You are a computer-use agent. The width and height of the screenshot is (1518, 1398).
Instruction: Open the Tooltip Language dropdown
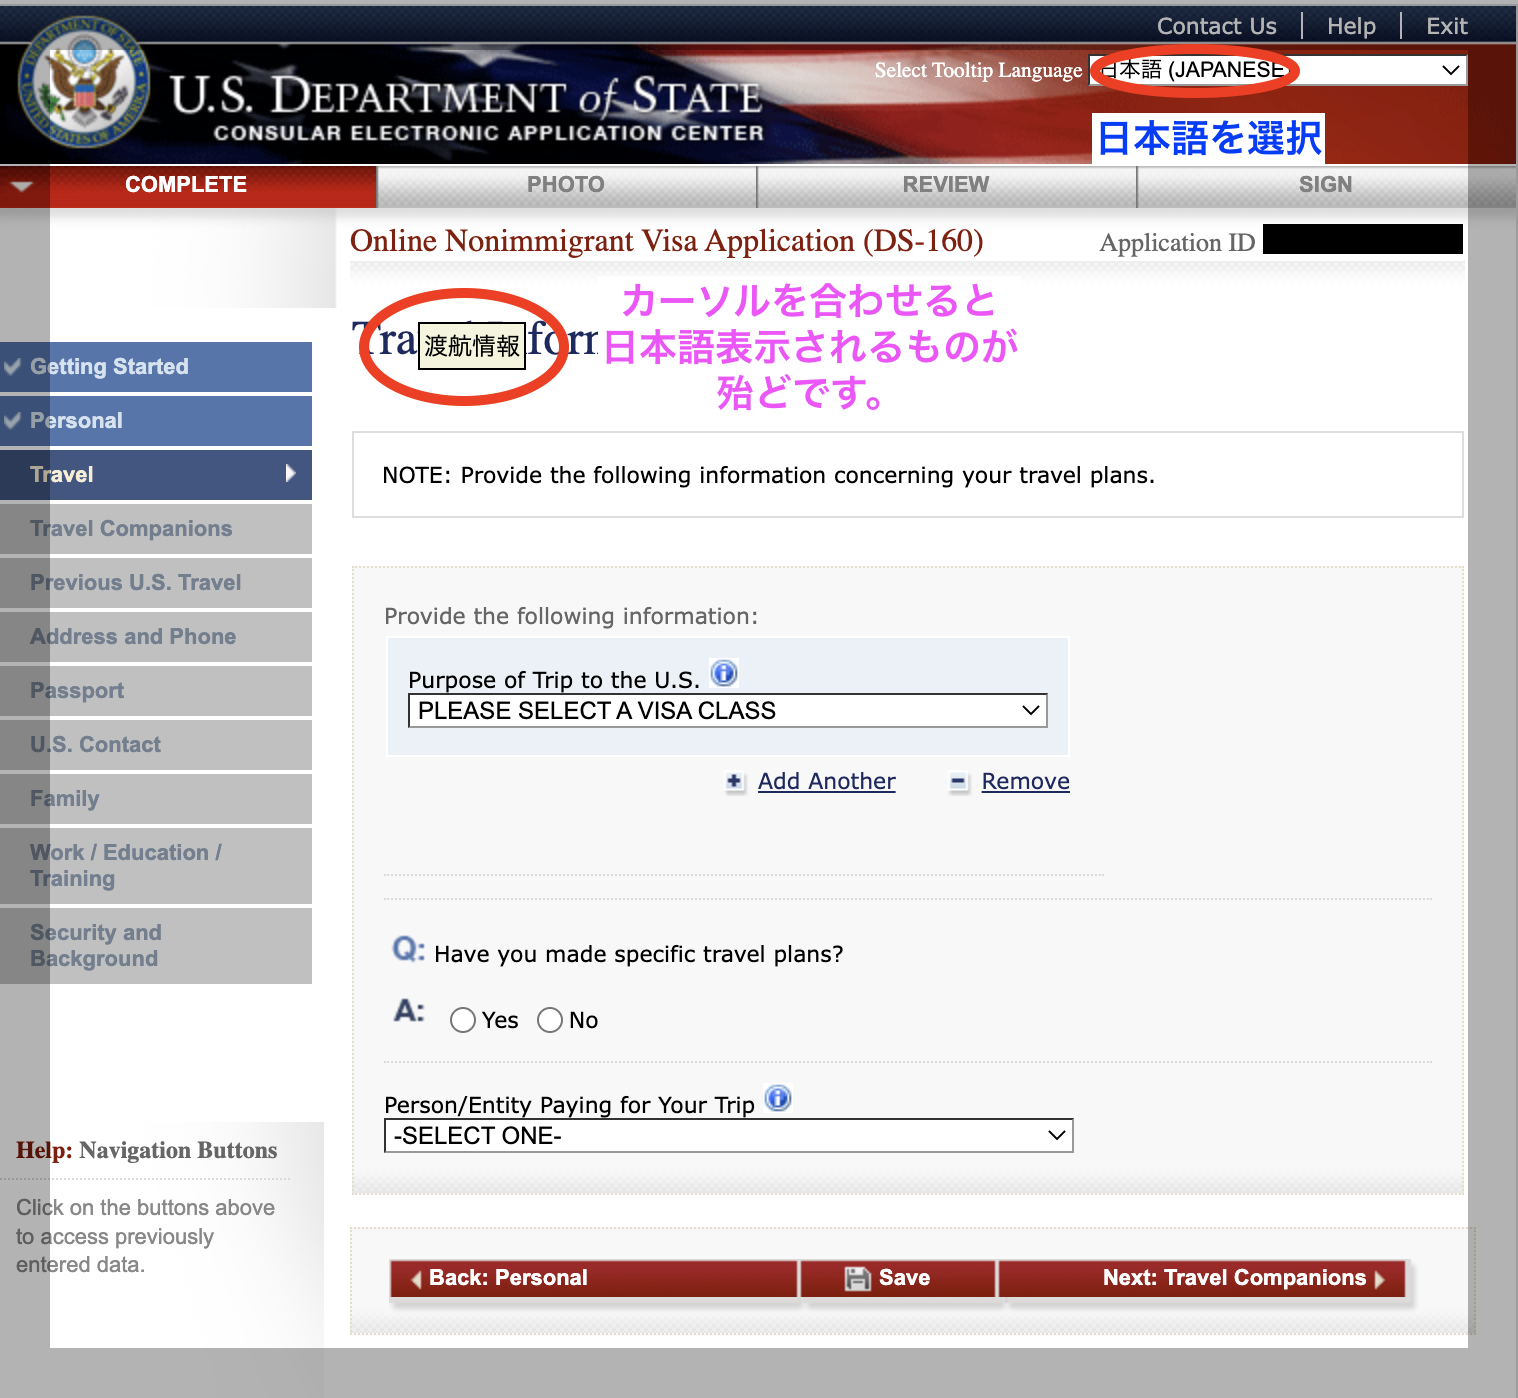[1278, 70]
